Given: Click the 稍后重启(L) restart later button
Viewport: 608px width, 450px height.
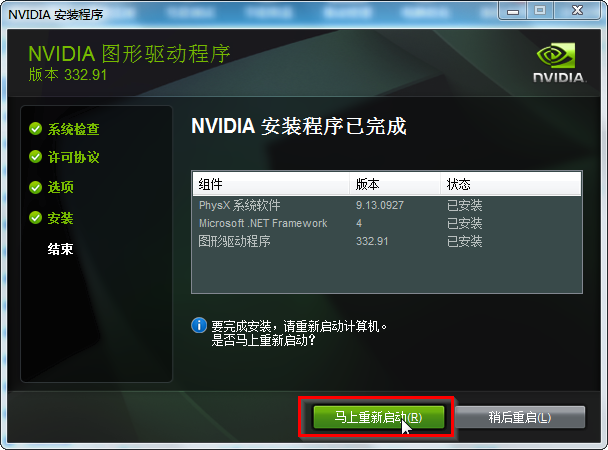Looking at the screenshot, I should tap(520, 417).
